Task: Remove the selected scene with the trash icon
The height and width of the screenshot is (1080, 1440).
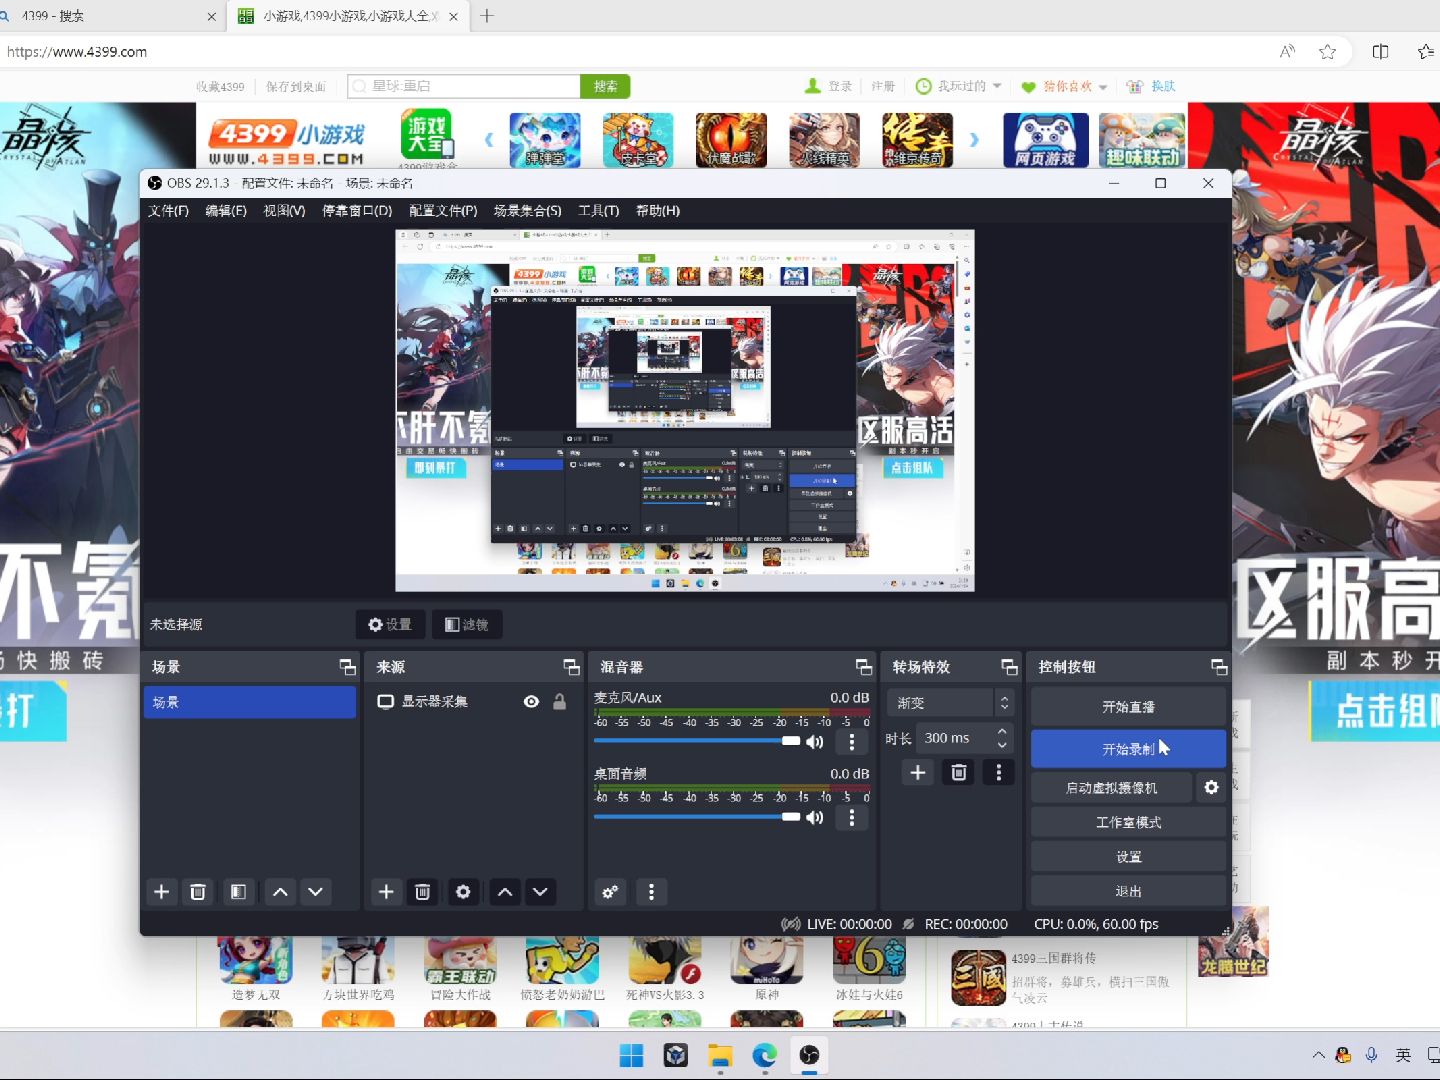Action: click(198, 892)
